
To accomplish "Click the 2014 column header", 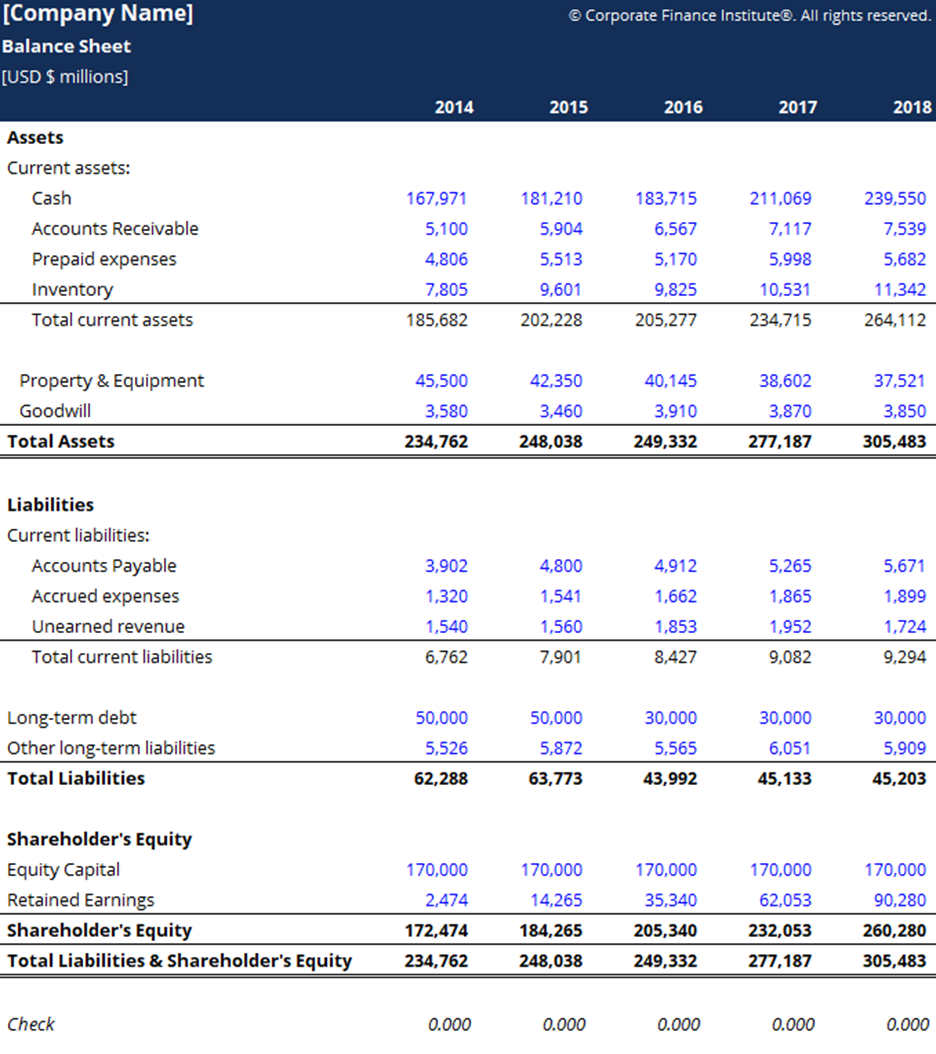I will click(x=454, y=107).
